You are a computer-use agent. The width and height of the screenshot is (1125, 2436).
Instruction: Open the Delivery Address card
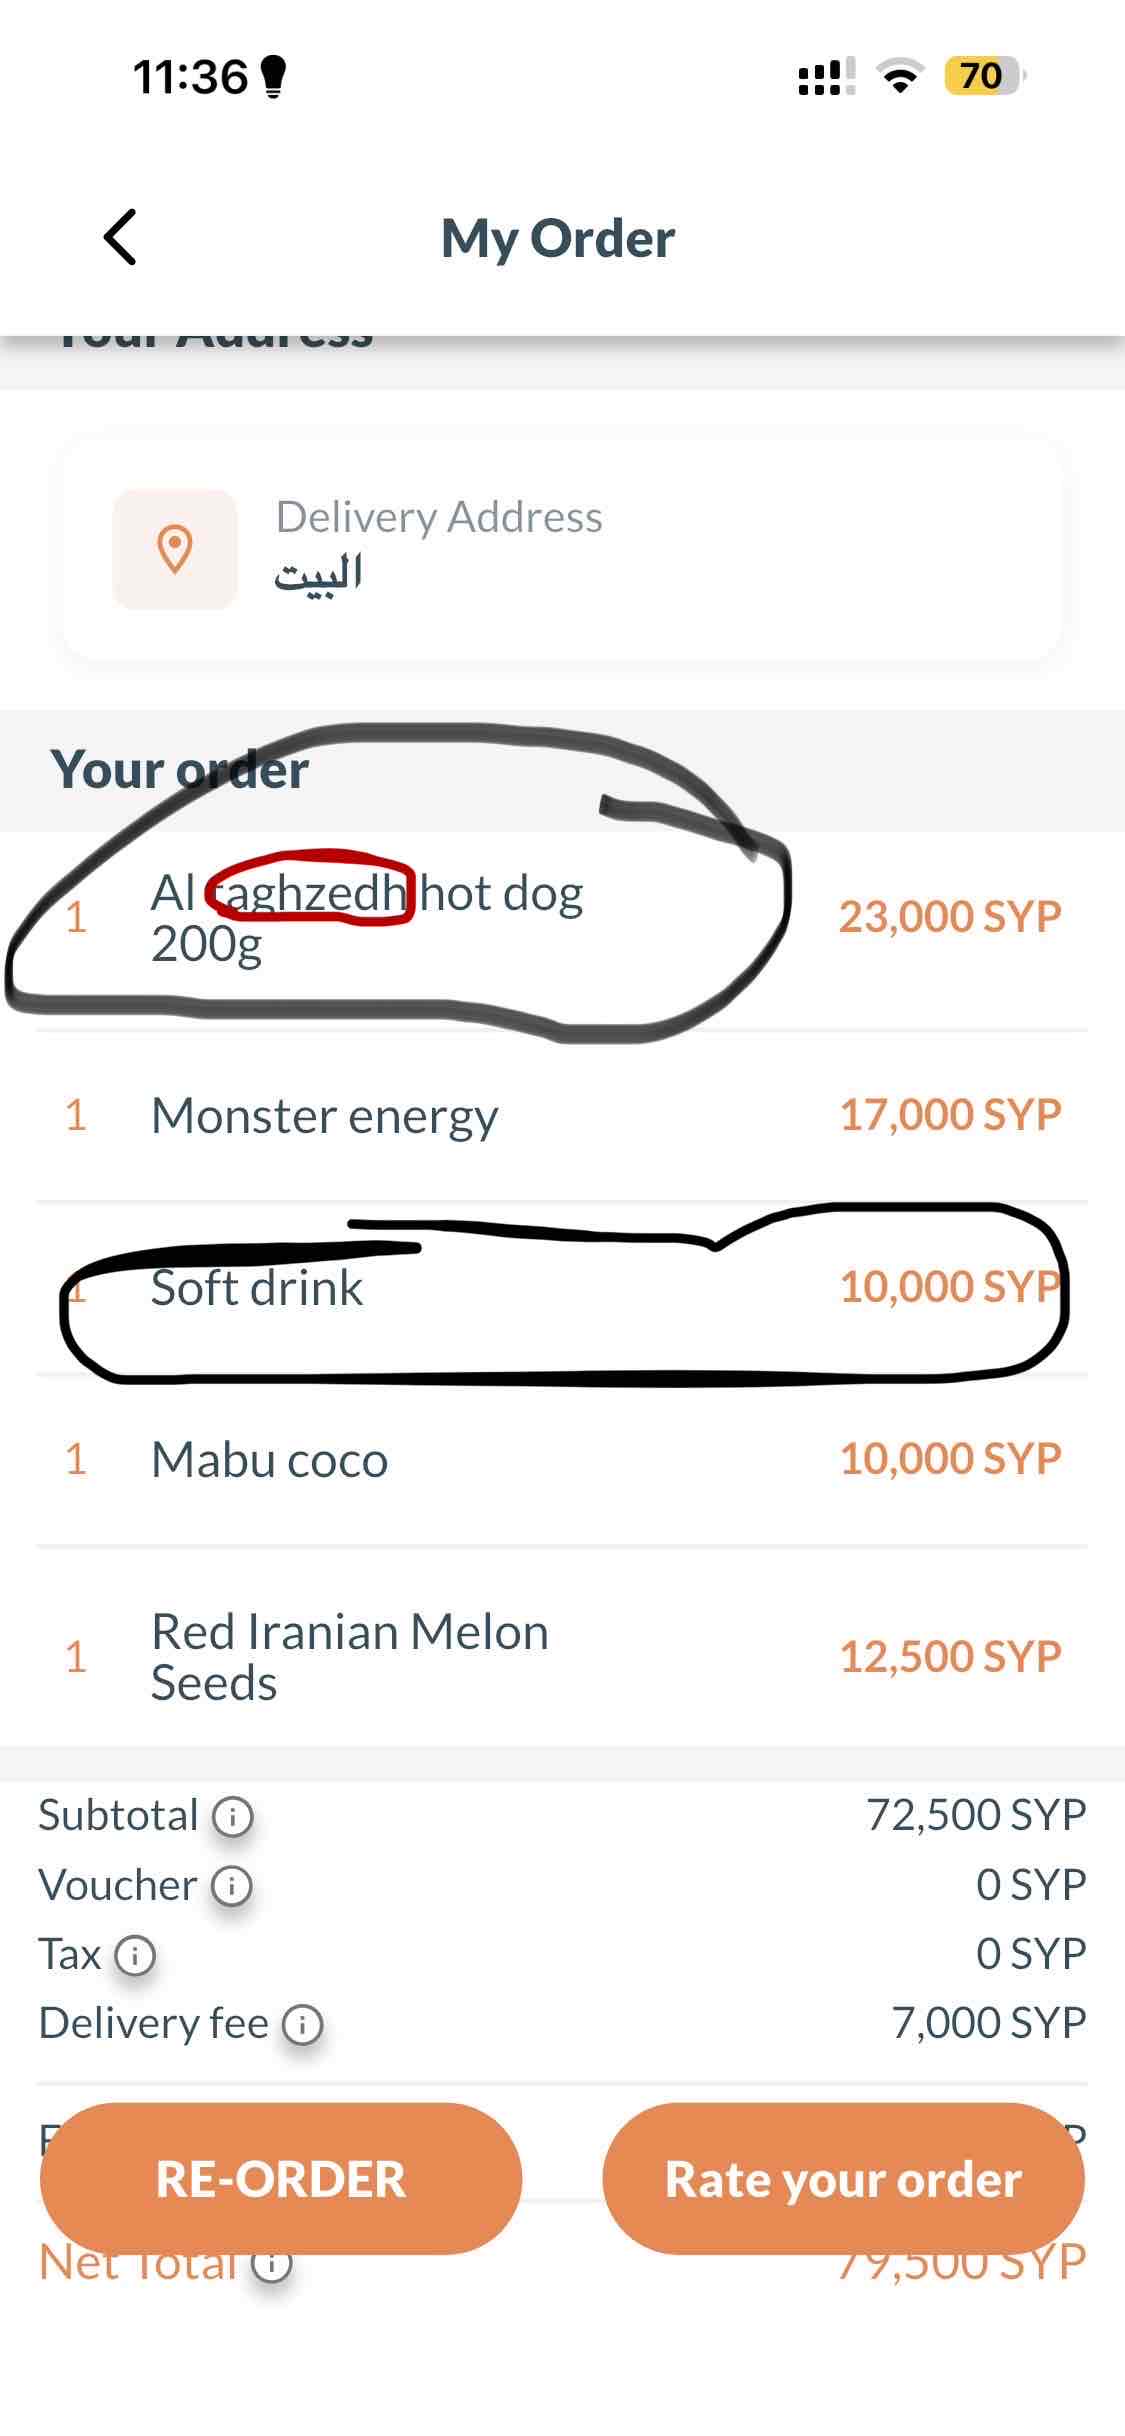pos(561,548)
